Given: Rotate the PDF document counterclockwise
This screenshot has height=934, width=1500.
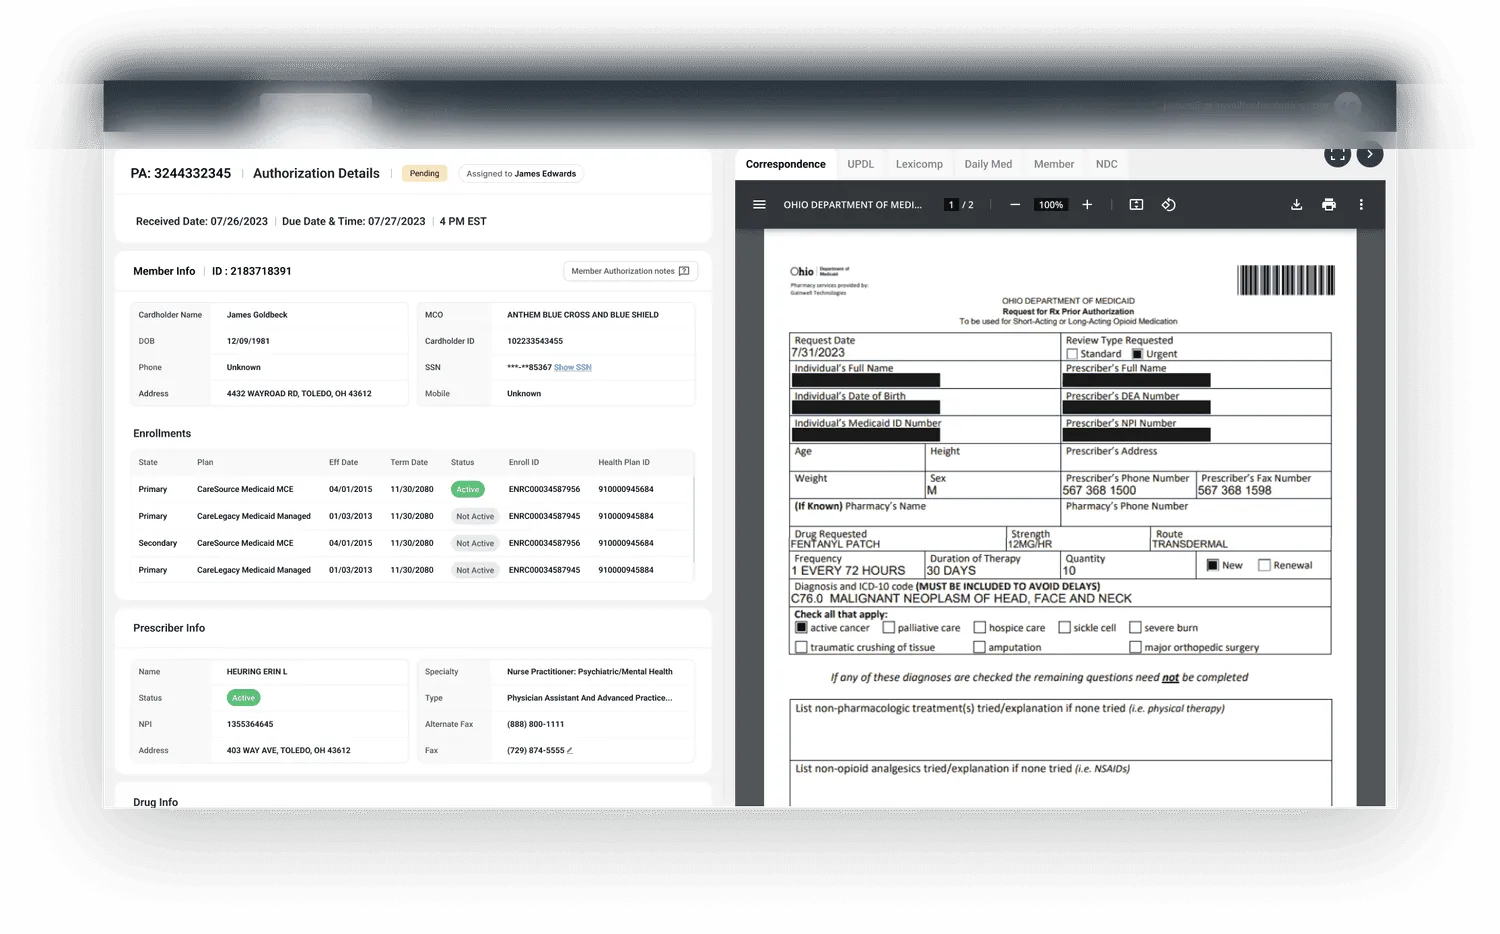Looking at the screenshot, I should coord(1168,205).
